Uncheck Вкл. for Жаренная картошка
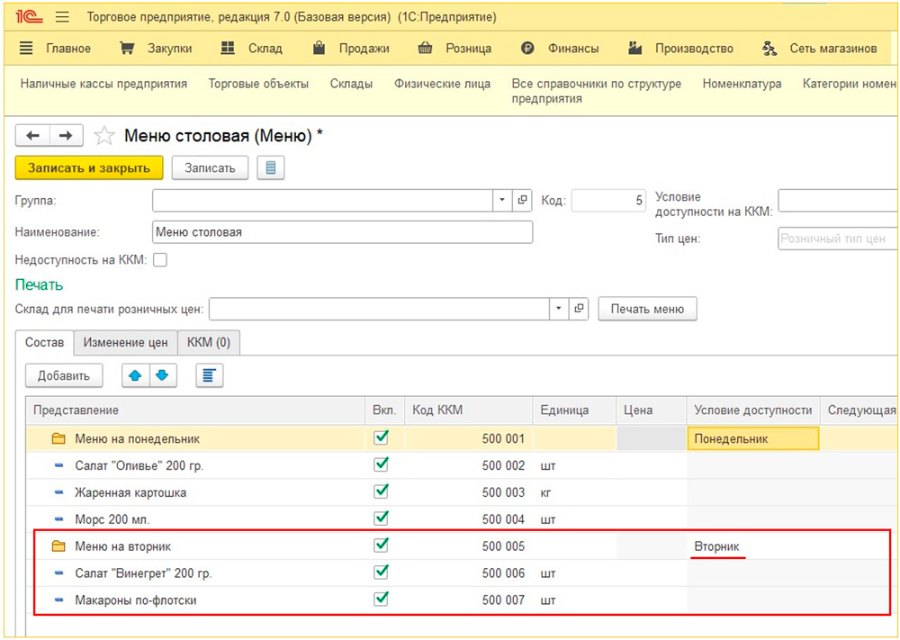The image size is (900, 640). point(381,492)
